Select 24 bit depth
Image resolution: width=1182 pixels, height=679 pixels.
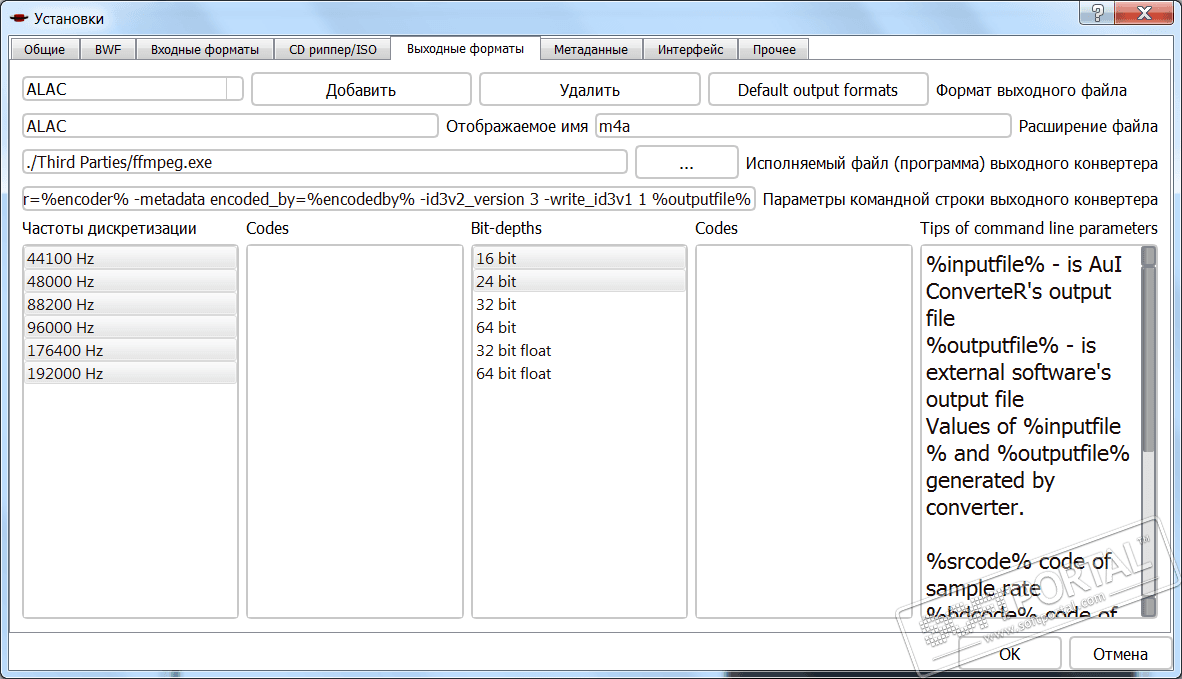(580, 281)
